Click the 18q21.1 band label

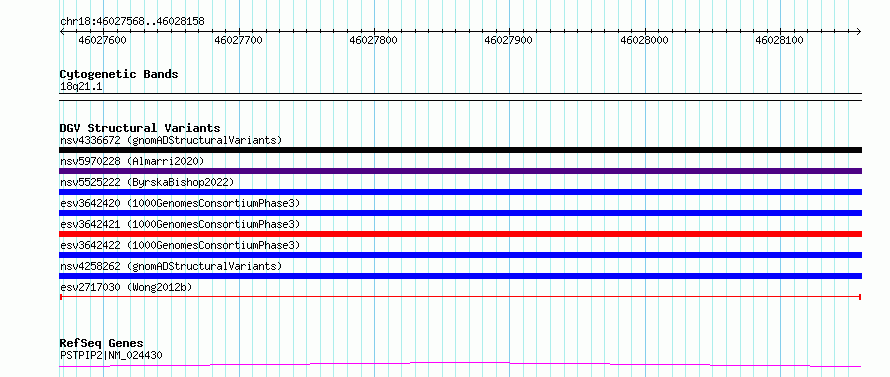[x=81, y=87]
